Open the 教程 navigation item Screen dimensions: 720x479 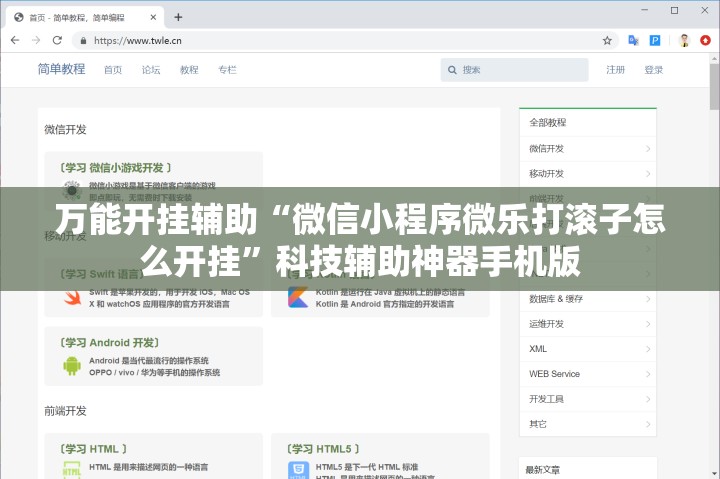tap(189, 70)
